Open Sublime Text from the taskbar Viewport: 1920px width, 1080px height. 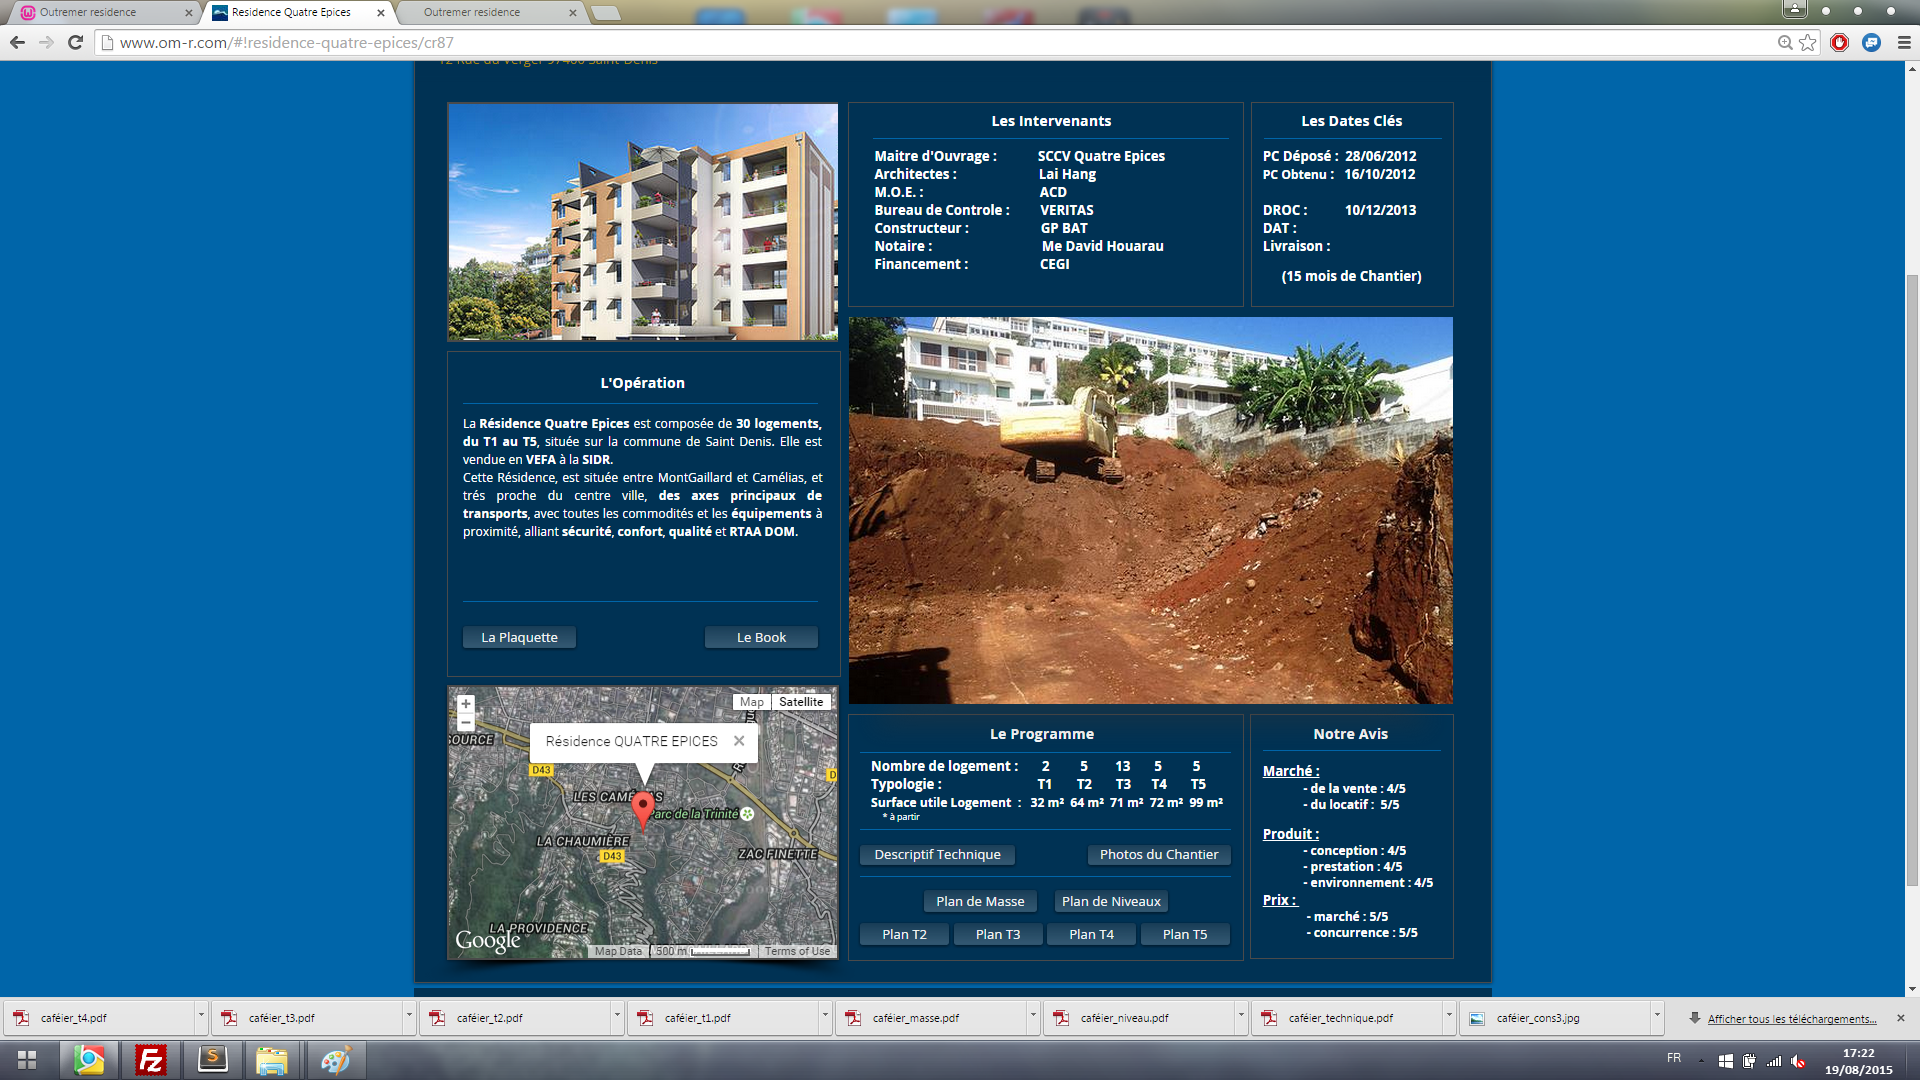coord(213,1060)
